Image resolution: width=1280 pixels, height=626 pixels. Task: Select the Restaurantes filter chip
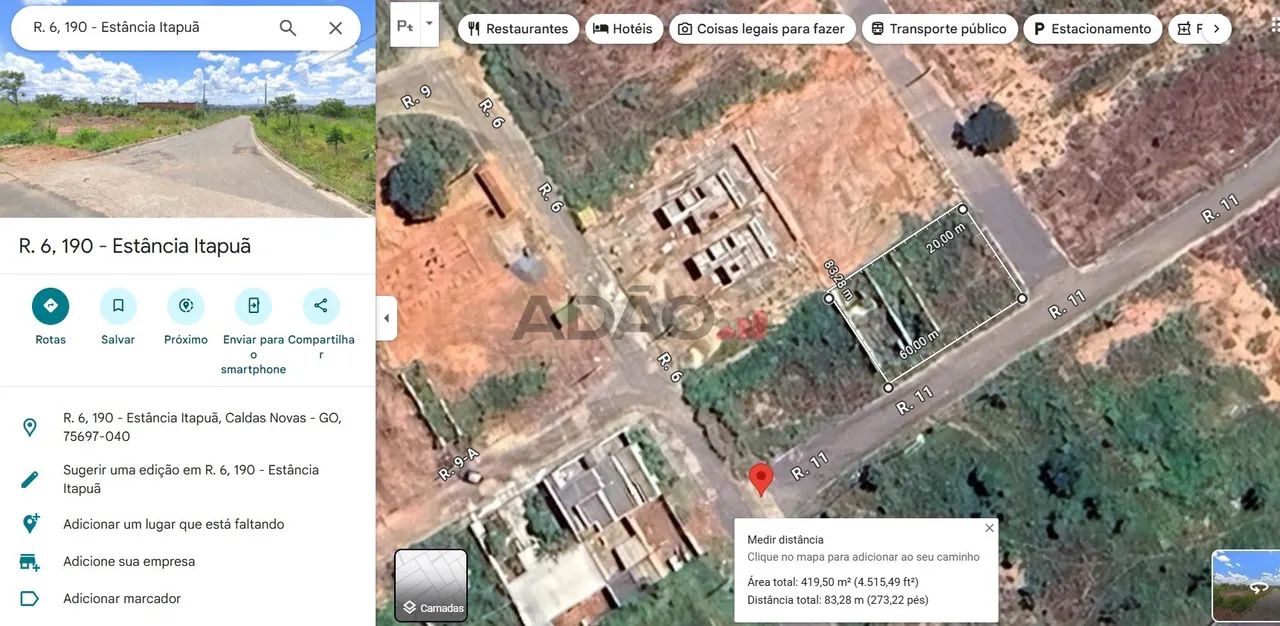point(518,29)
